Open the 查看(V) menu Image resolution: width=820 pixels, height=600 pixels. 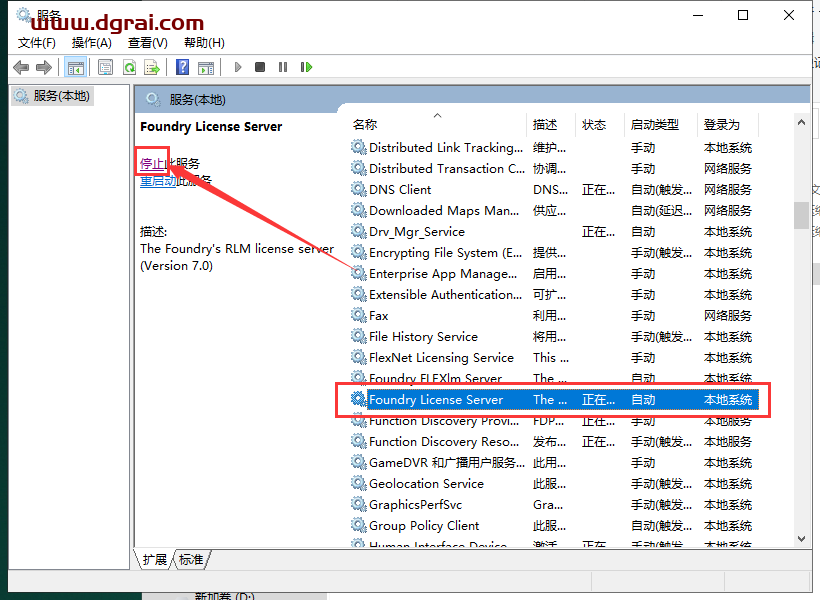(147, 43)
